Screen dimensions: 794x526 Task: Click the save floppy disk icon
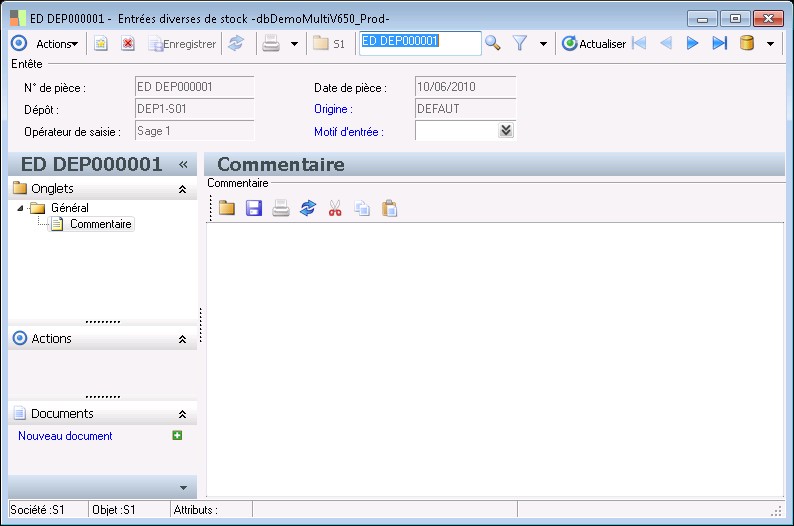(254, 208)
